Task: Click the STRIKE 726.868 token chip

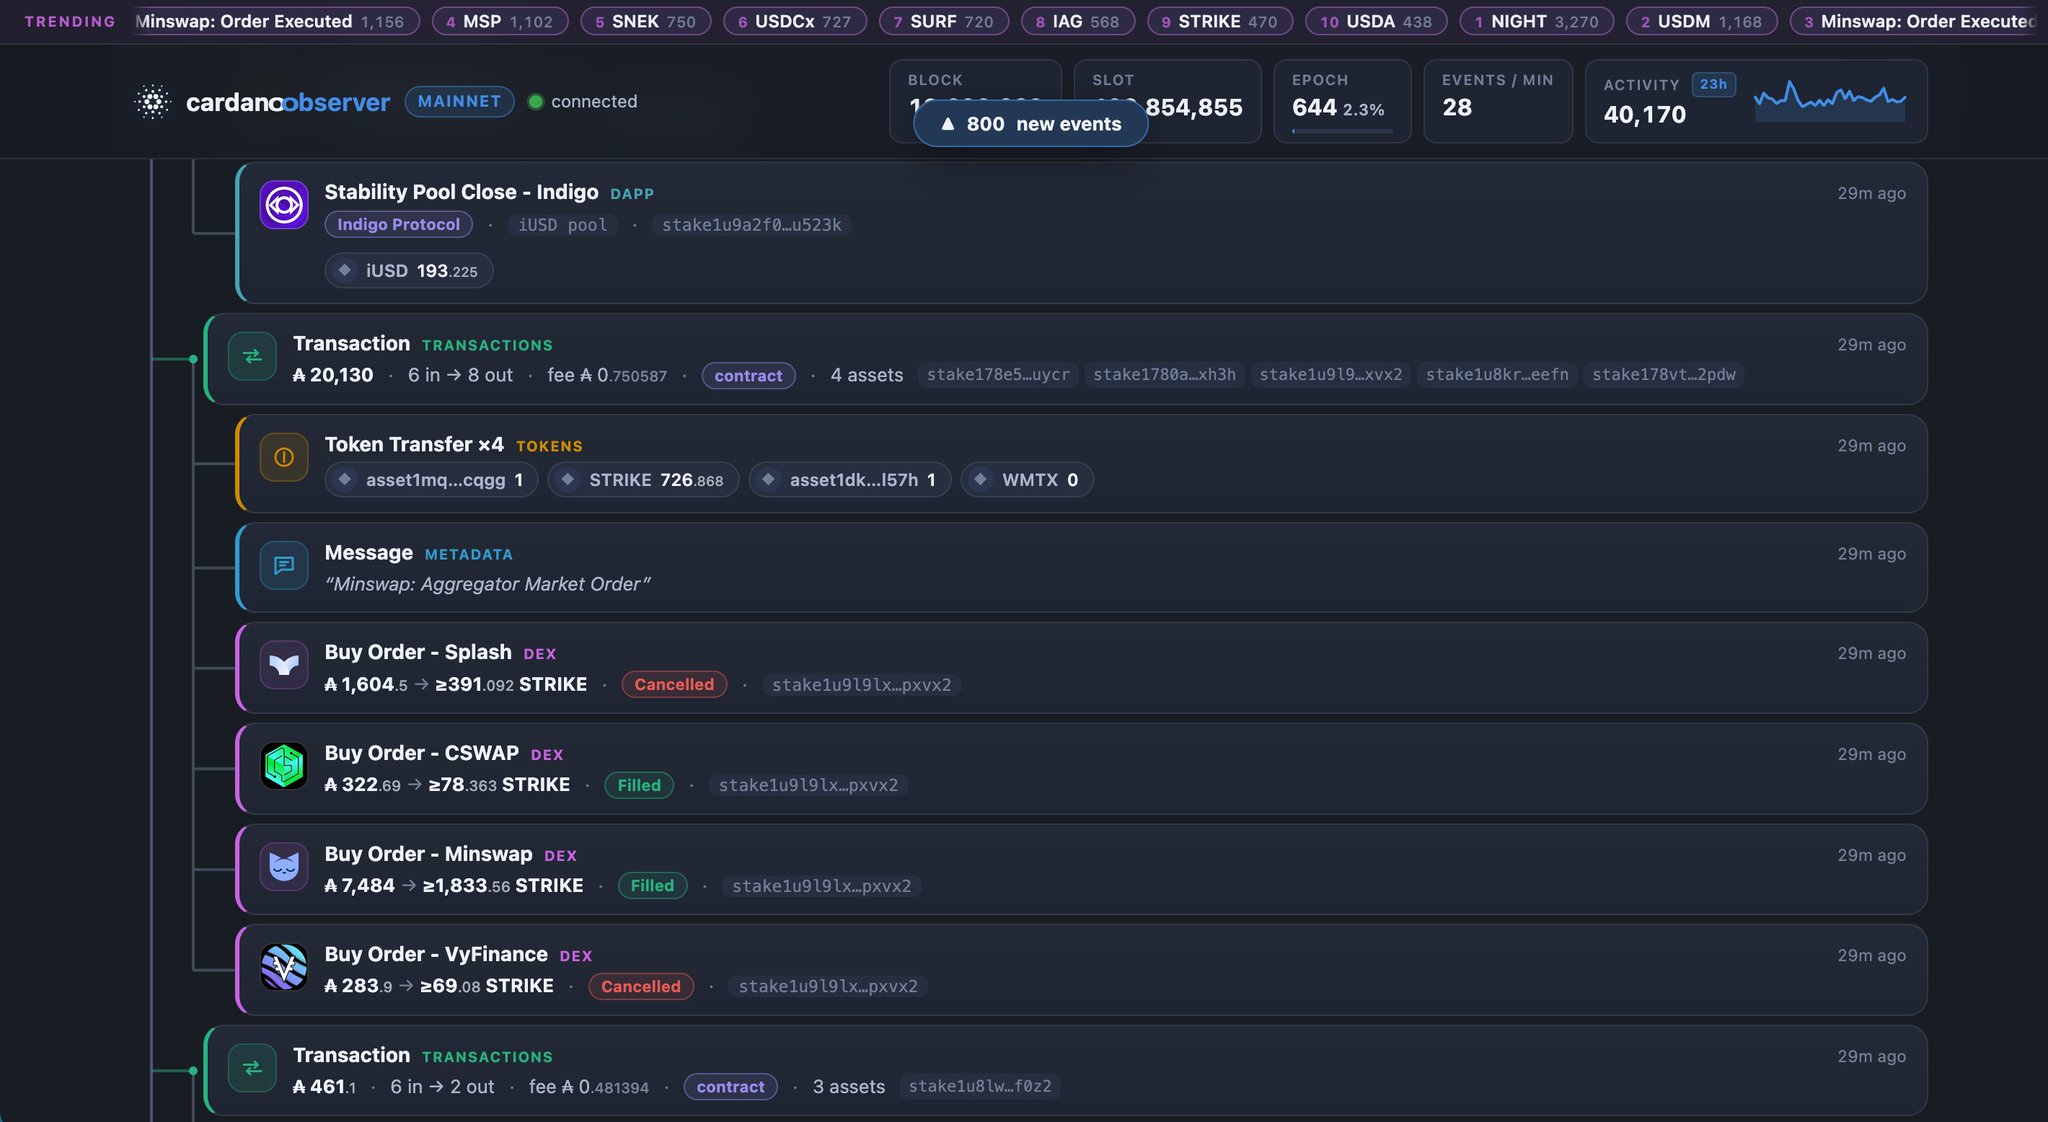Action: (x=643, y=480)
